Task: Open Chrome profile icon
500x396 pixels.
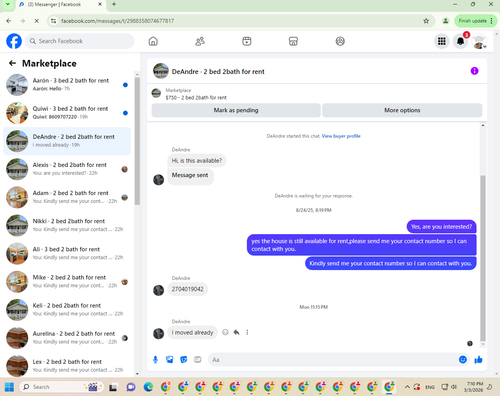Action: coord(445,21)
